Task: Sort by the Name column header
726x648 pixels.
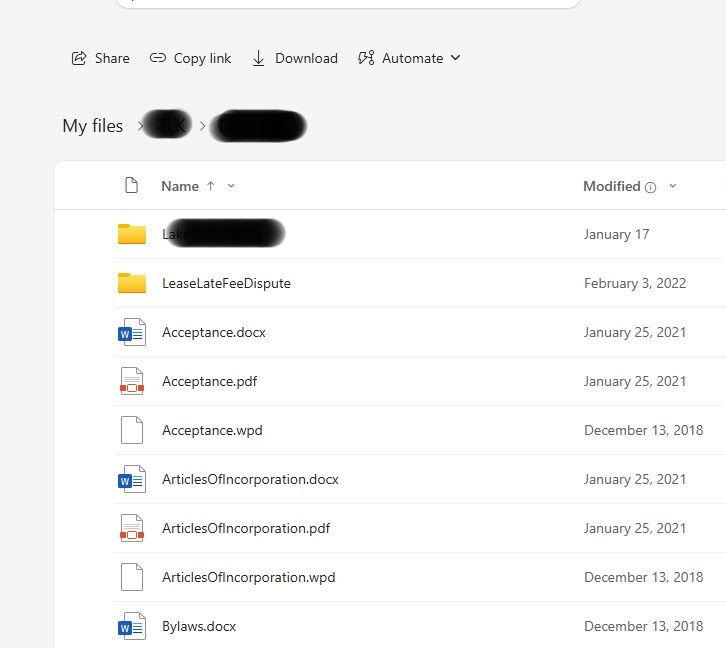Action: coord(180,186)
